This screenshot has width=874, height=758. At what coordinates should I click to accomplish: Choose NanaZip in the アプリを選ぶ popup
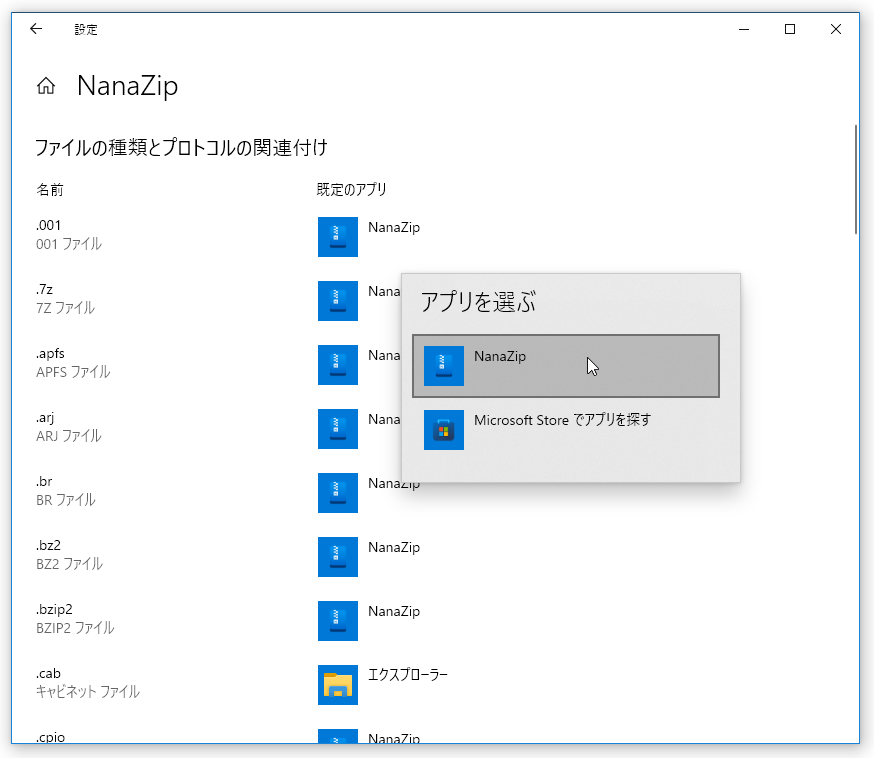tap(566, 366)
